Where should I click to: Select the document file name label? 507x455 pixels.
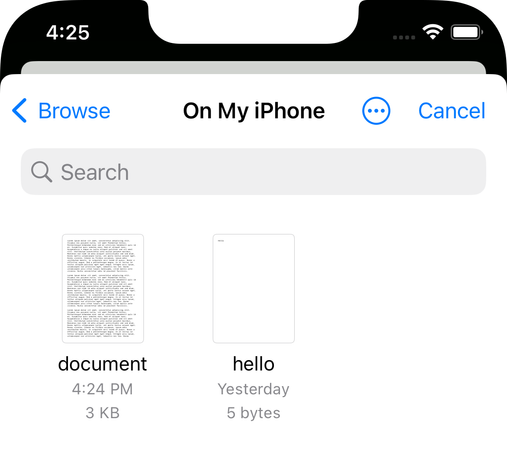click(102, 364)
